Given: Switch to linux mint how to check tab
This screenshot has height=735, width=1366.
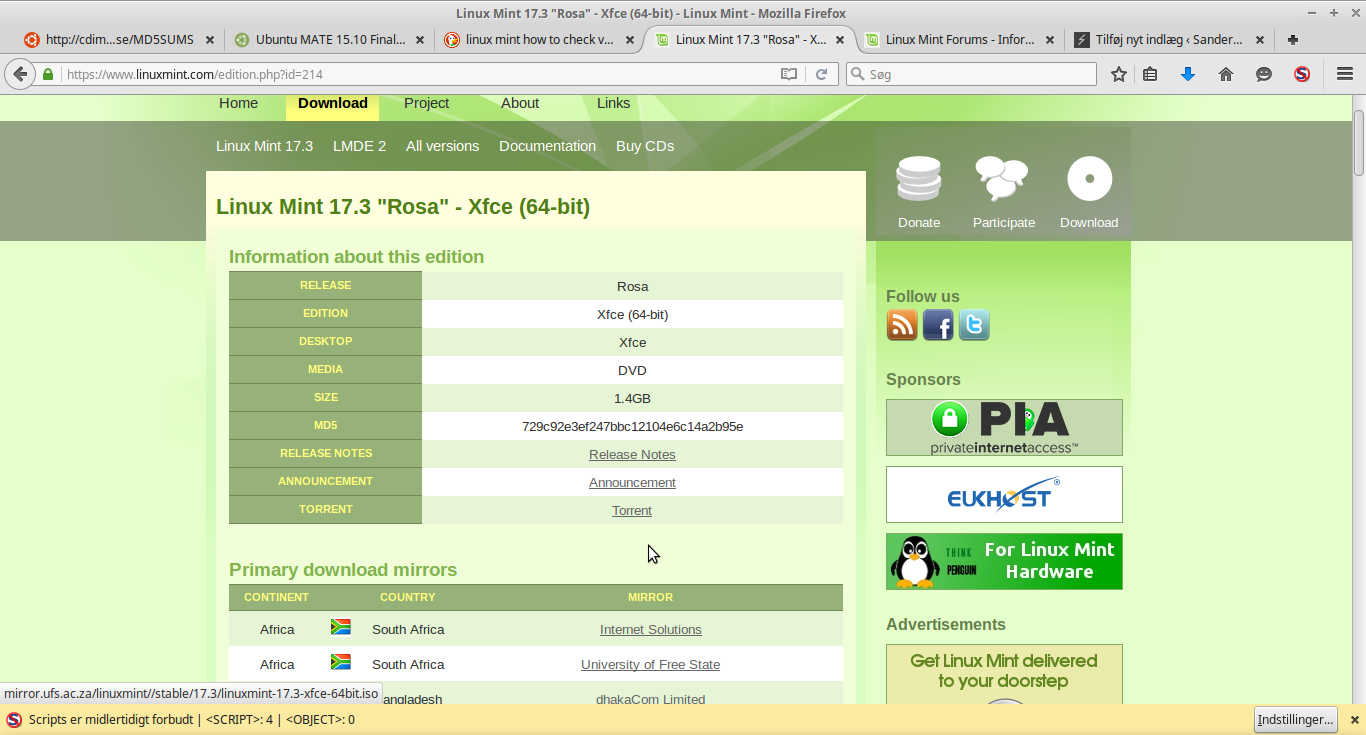Looking at the screenshot, I should pos(541,40).
